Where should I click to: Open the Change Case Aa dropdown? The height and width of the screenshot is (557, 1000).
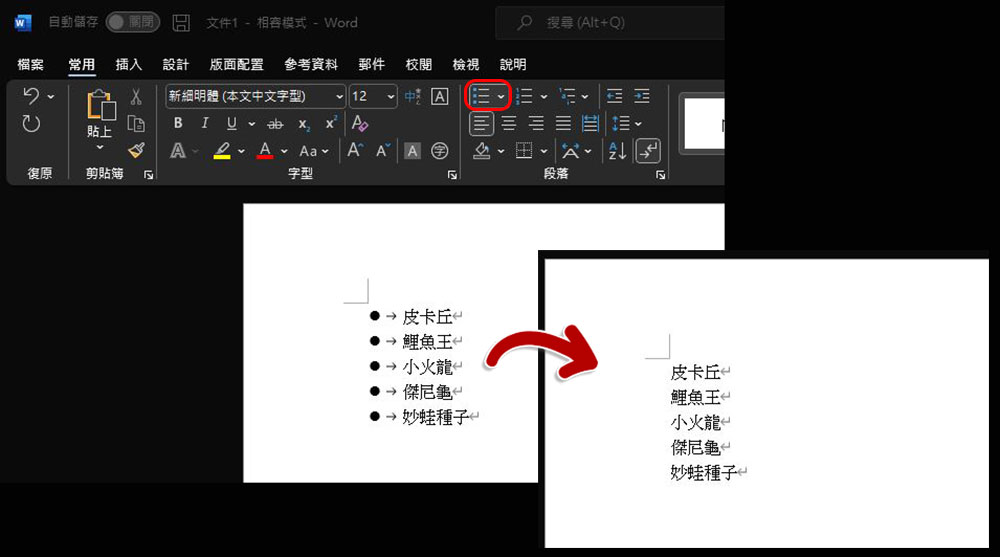[x=314, y=151]
